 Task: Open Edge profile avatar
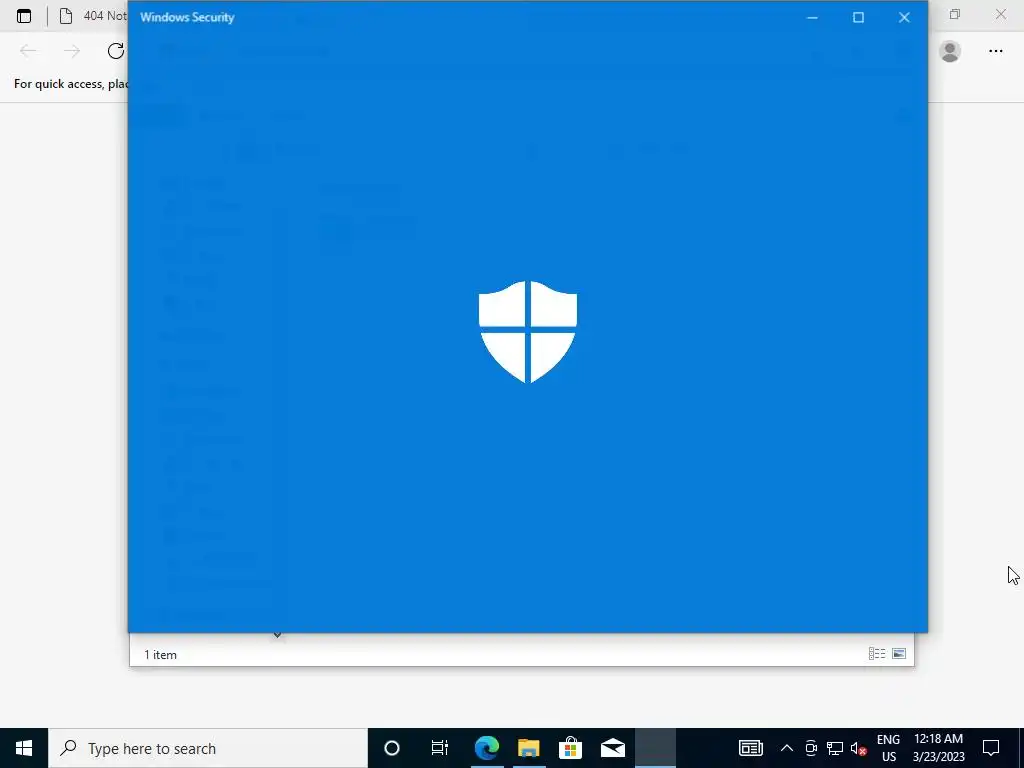950,51
